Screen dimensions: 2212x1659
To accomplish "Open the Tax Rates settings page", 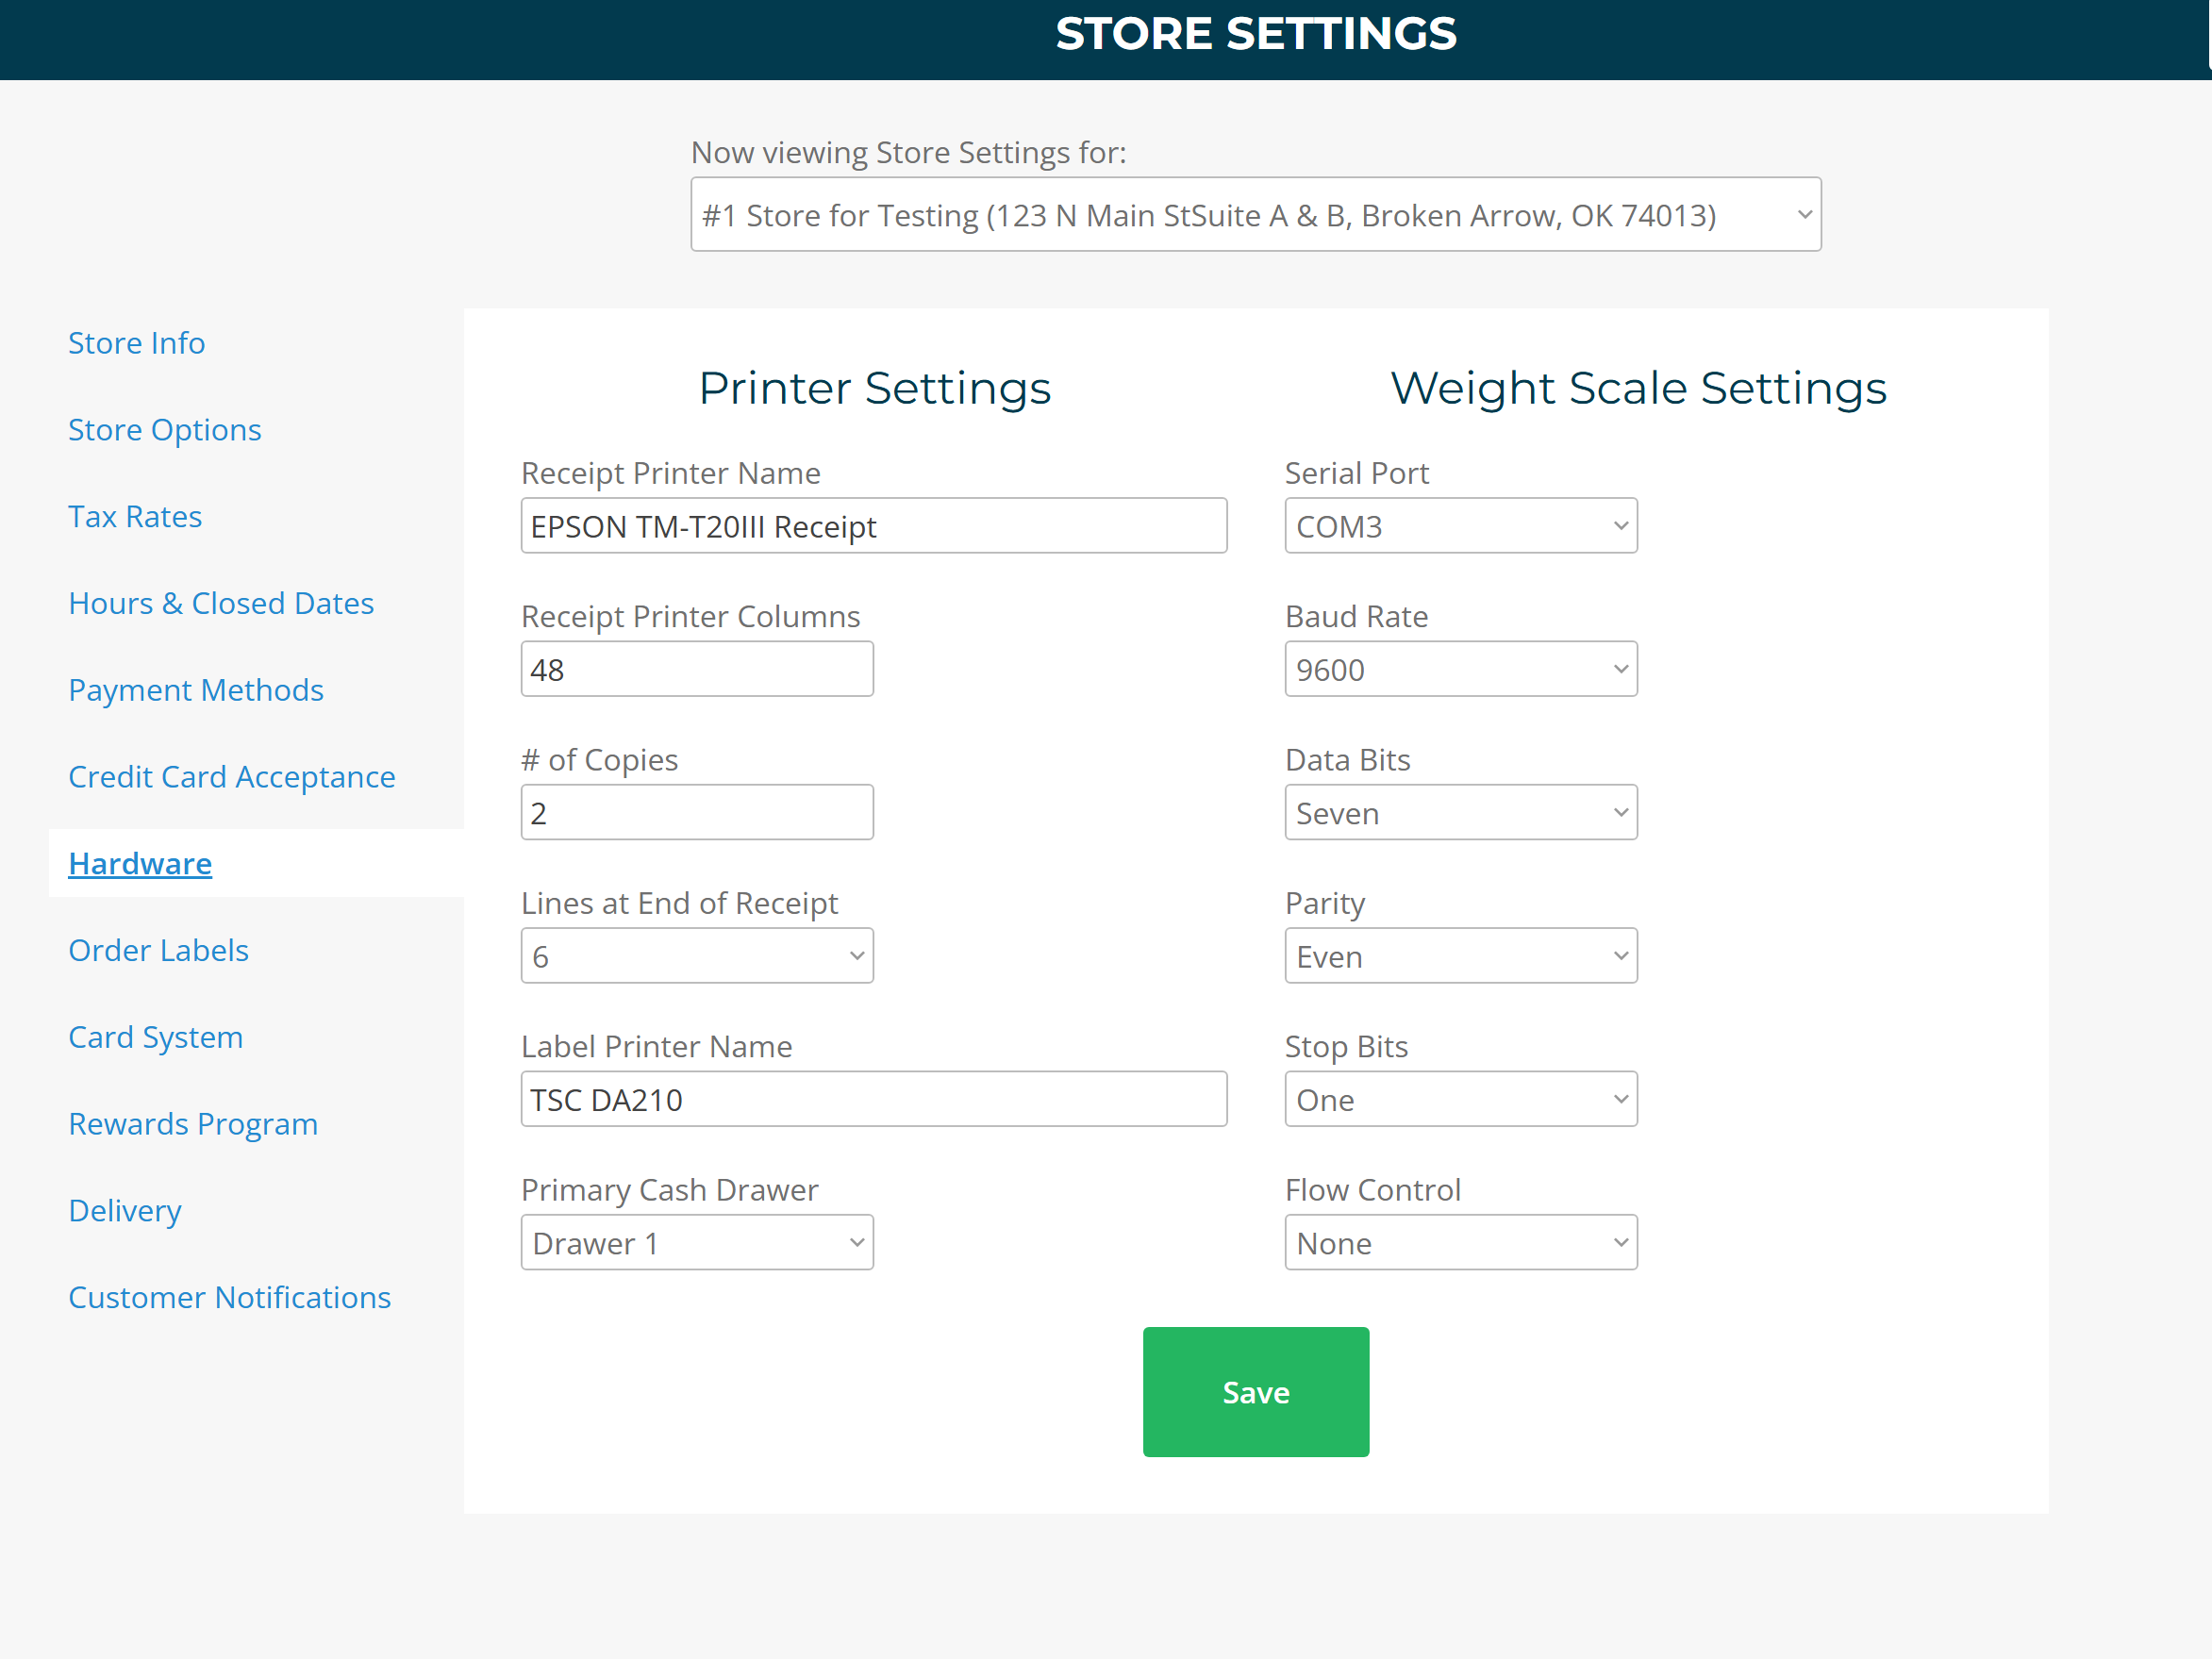I will [x=135, y=517].
